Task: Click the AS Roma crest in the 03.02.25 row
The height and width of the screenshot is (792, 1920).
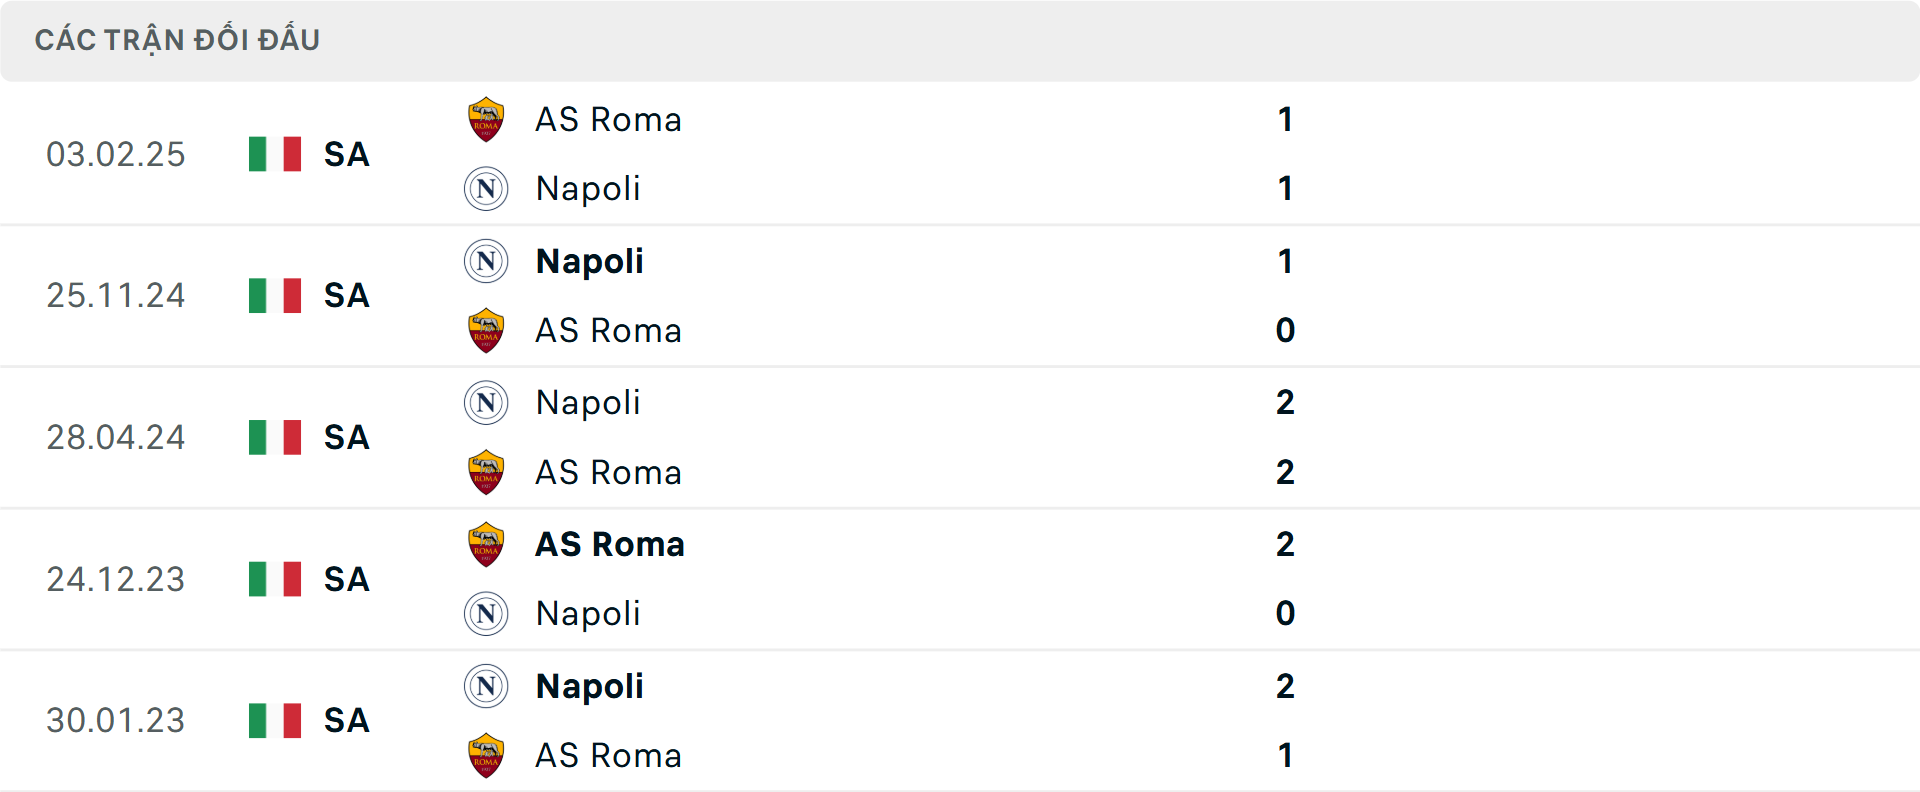Action: 486,119
